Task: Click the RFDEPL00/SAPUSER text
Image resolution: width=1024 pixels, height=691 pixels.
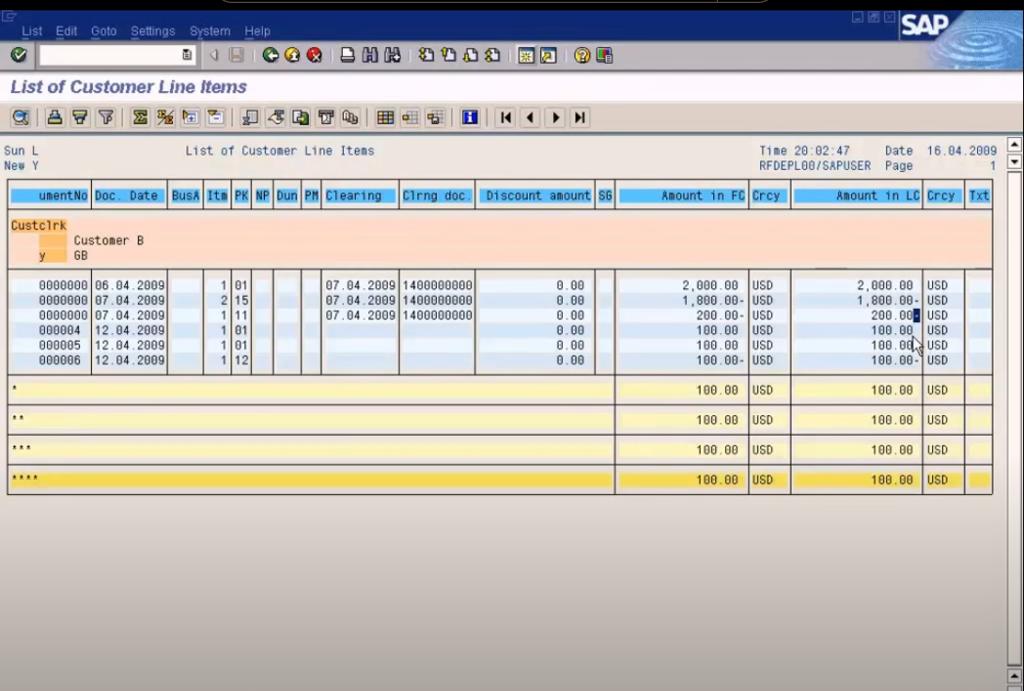Action: pos(815,166)
